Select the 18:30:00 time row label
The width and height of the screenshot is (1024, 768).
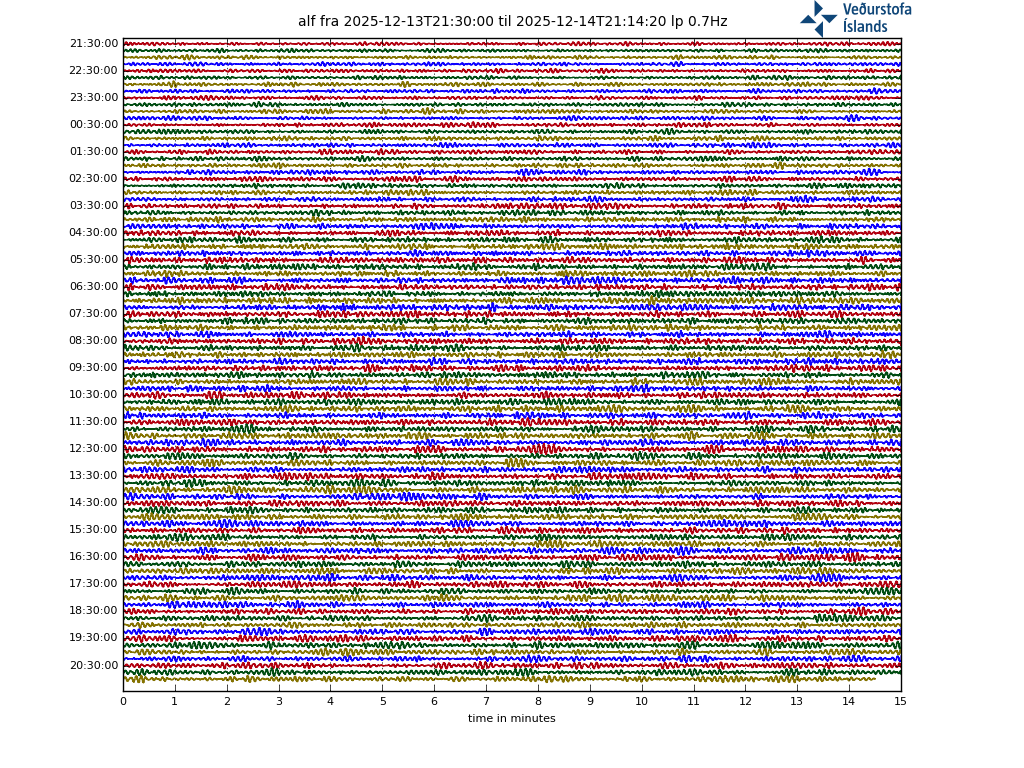[x=93, y=611]
